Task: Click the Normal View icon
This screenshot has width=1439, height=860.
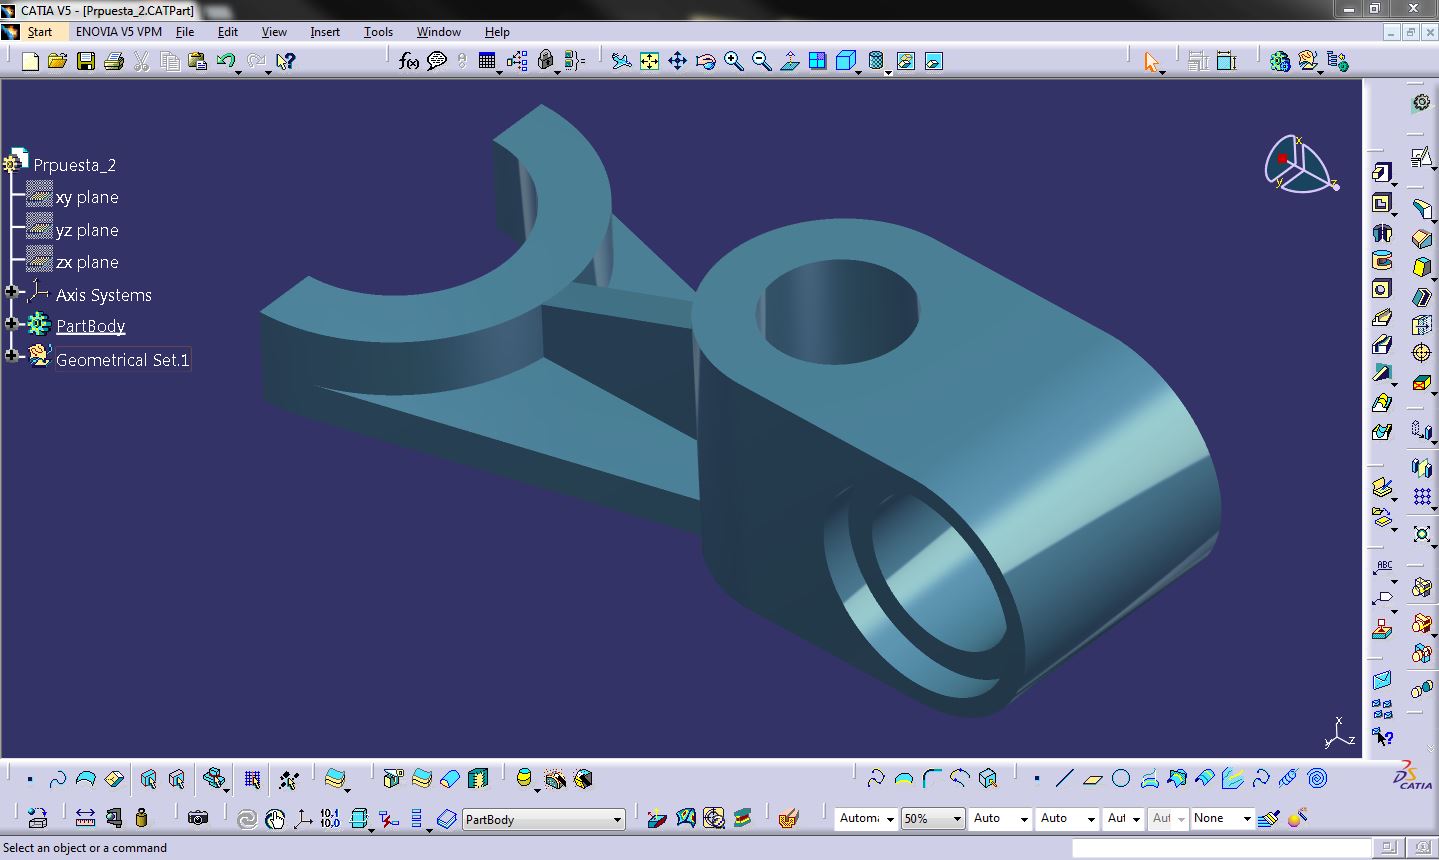Action: (789, 62)
